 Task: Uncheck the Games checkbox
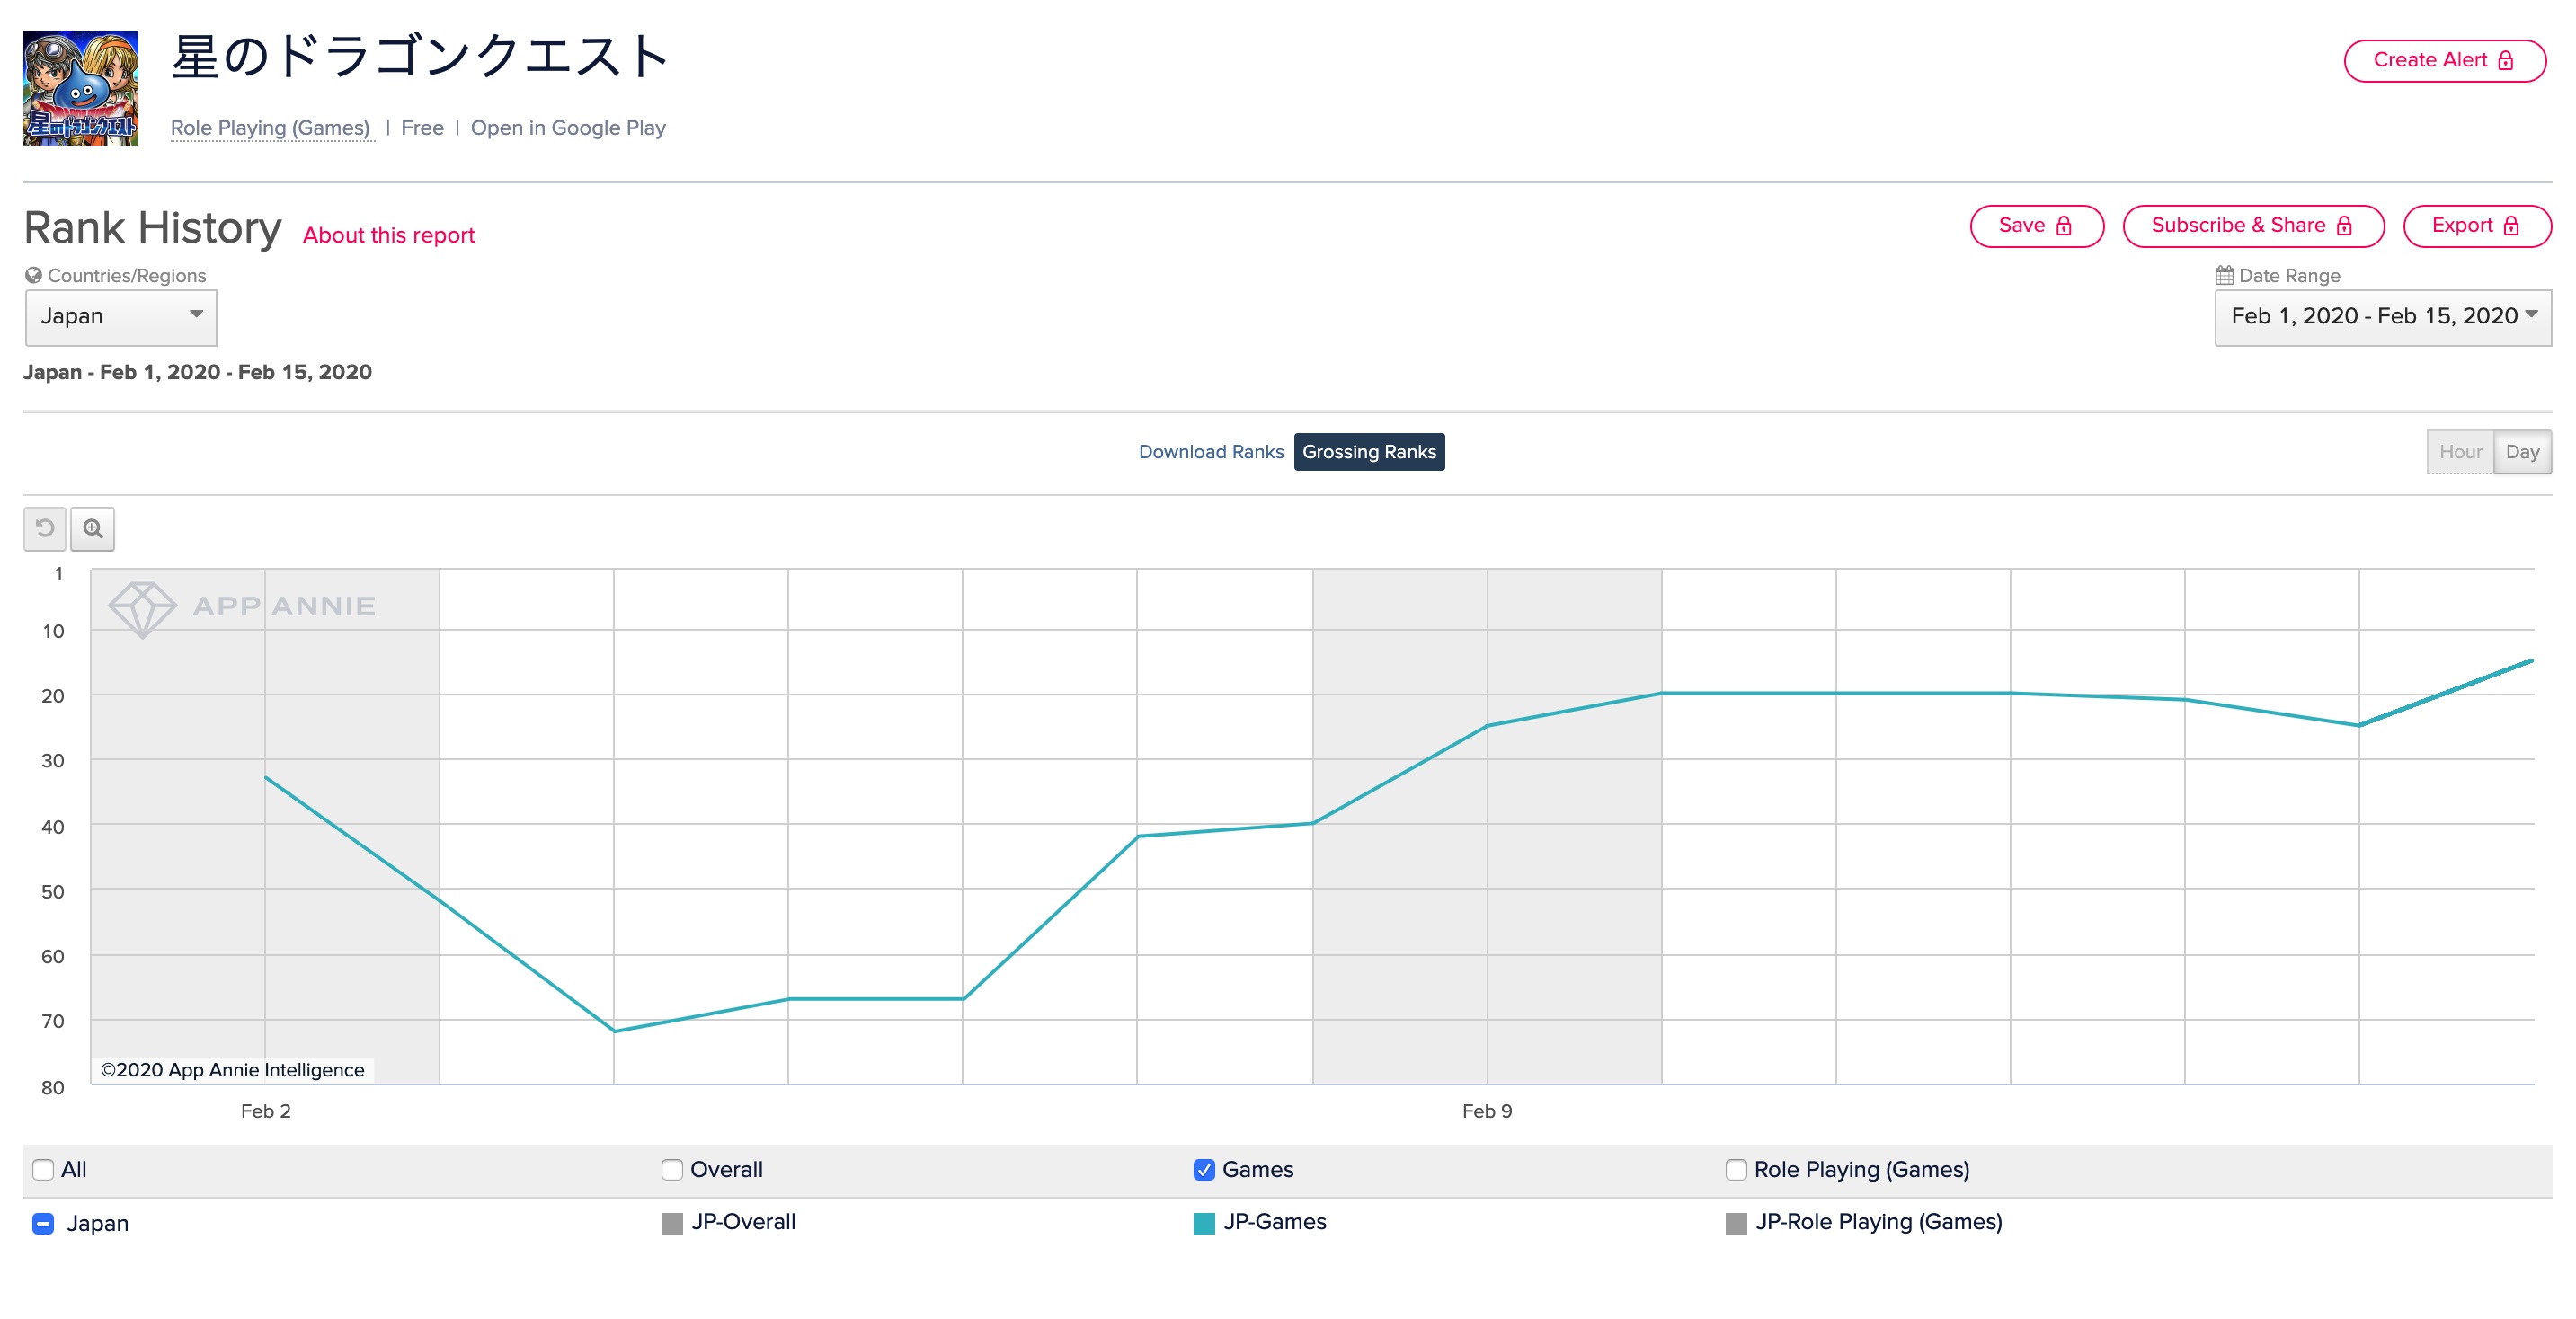[1204, 1169]
